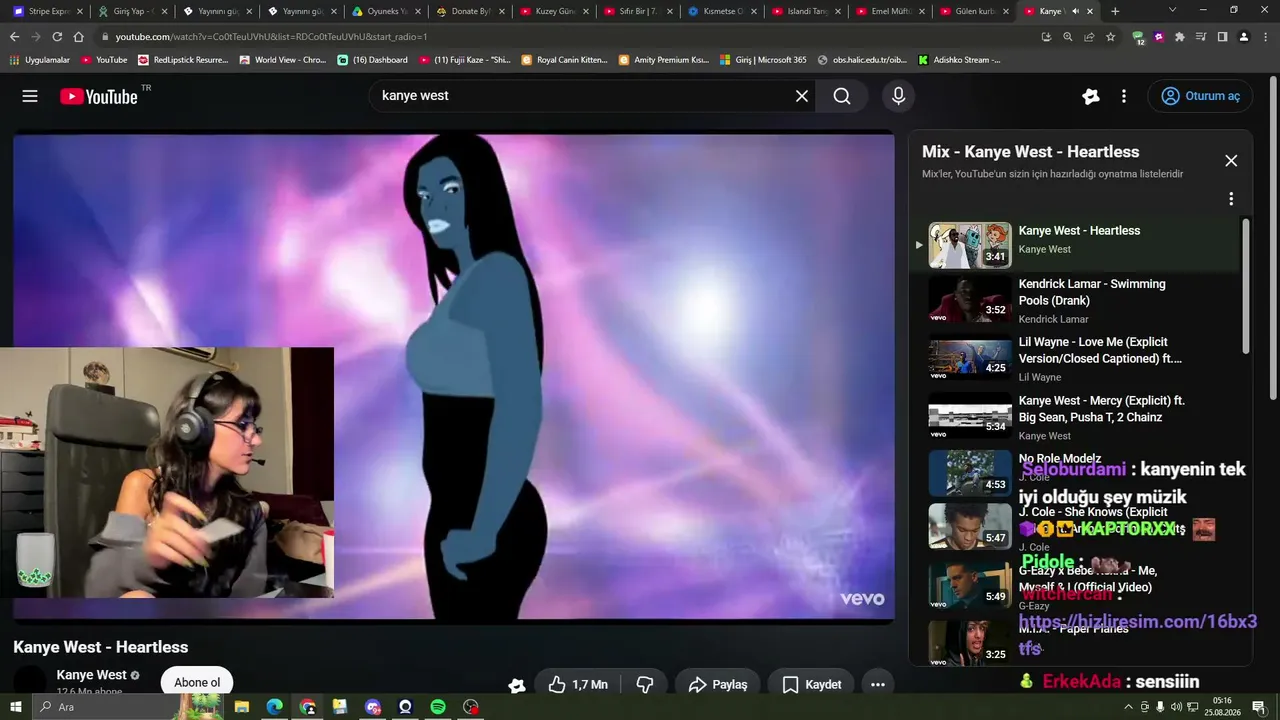Screen dimensions: 1280x720
Task: Sign in with Oturum aç
Action: tap(1200, 96)
